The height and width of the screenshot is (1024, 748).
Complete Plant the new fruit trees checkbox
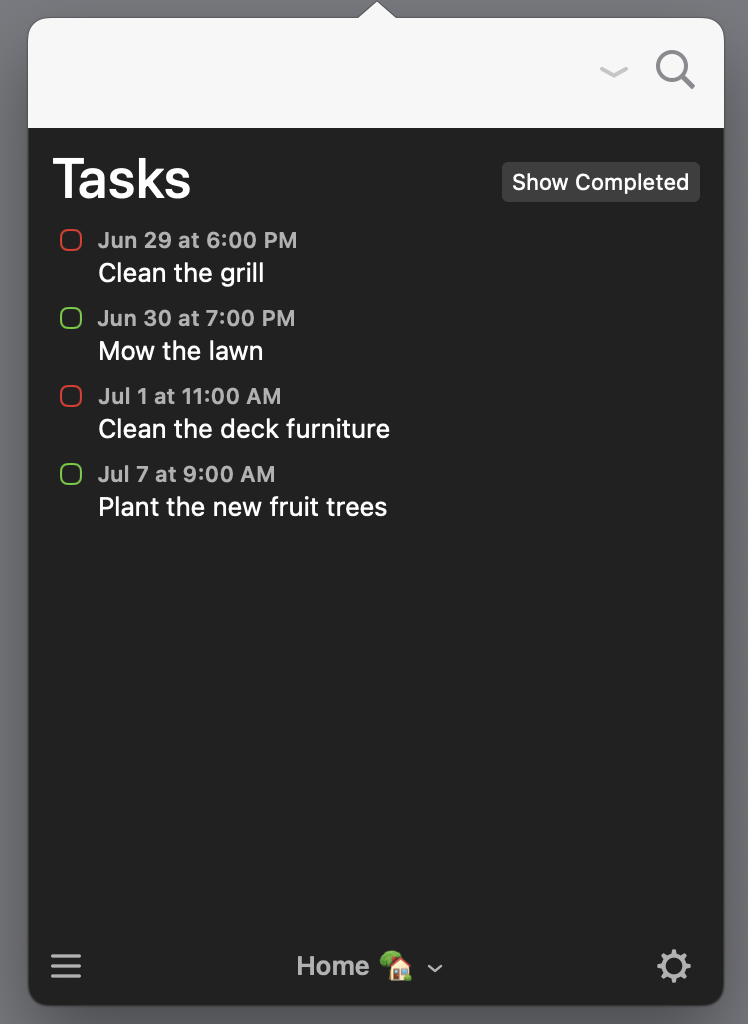(x=71, y=474)
